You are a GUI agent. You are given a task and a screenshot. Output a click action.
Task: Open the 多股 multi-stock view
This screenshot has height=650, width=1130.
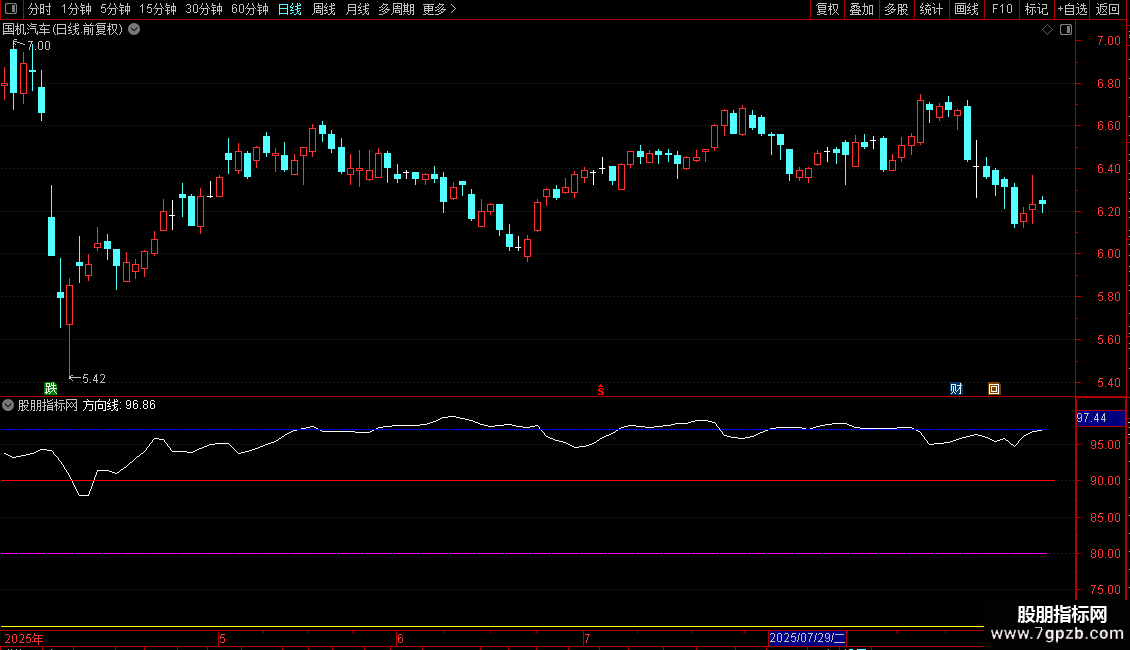897,9
